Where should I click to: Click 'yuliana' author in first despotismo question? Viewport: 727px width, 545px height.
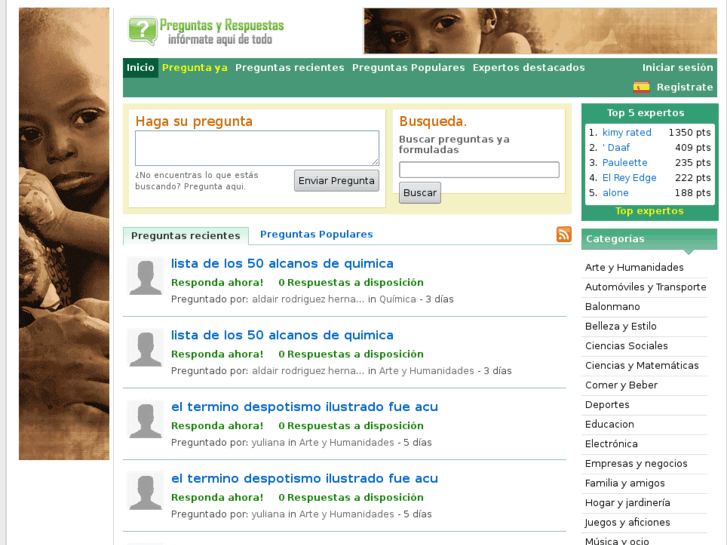pos(268,442)
